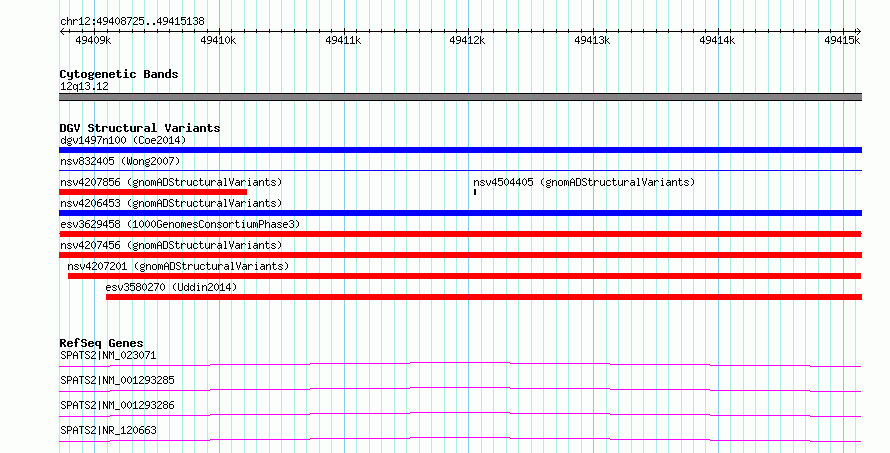This screenshot has width=890, height=453.
Task: Click the 49410k ruler tick label
Action: pyautogui.click(x=218, y=40)
